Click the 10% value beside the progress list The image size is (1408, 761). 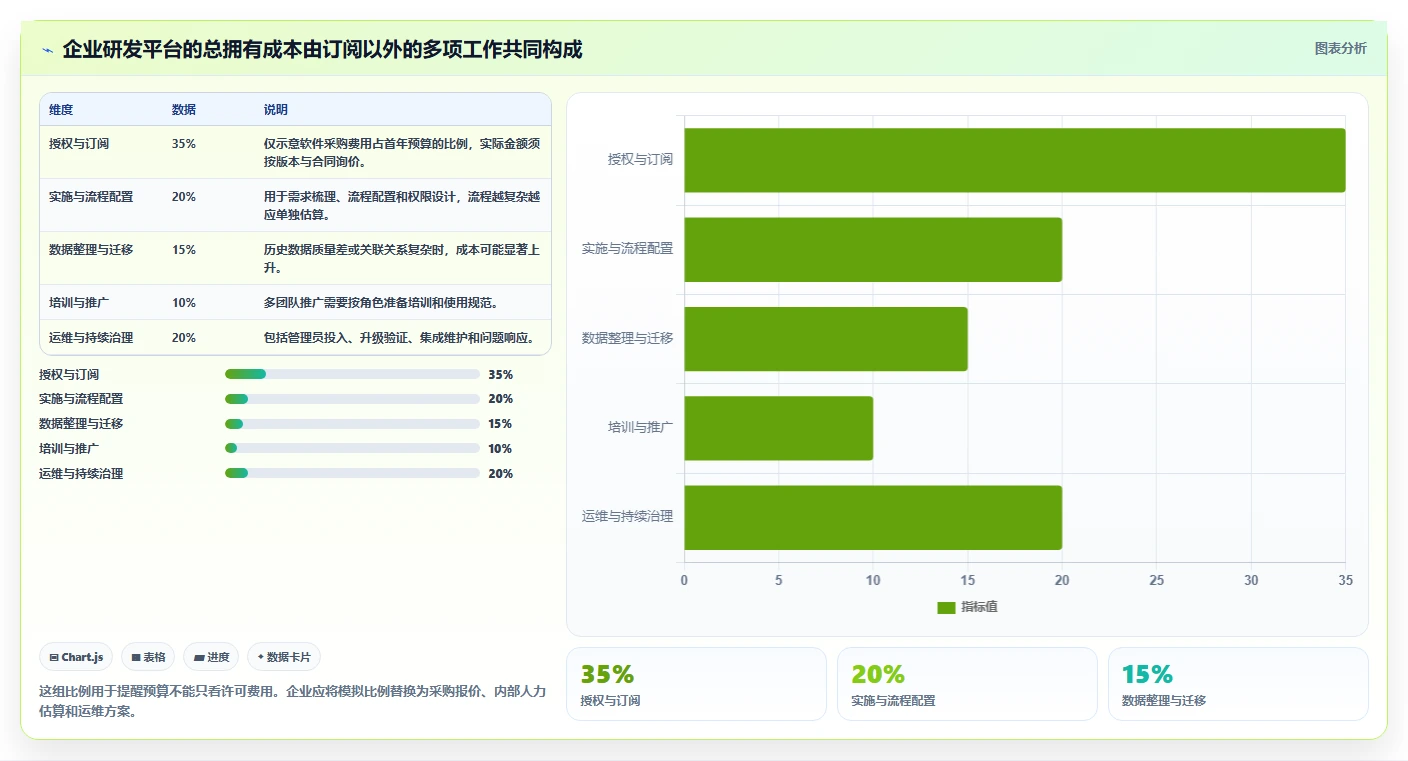pos(500,449)
